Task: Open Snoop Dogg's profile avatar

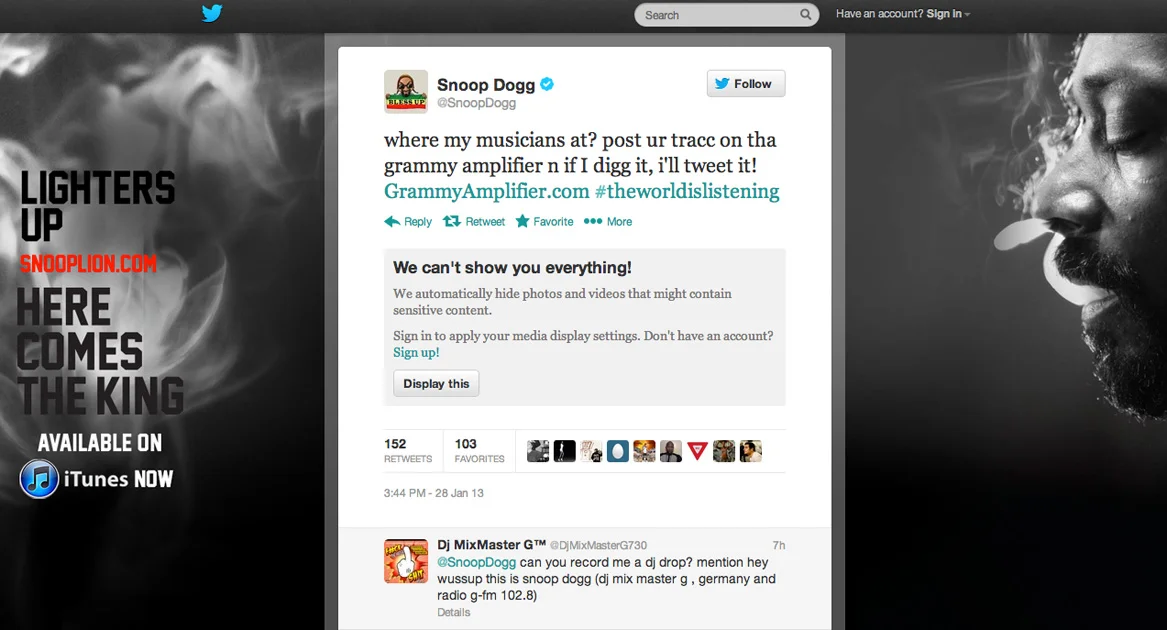Action: (x=406, y=92)
